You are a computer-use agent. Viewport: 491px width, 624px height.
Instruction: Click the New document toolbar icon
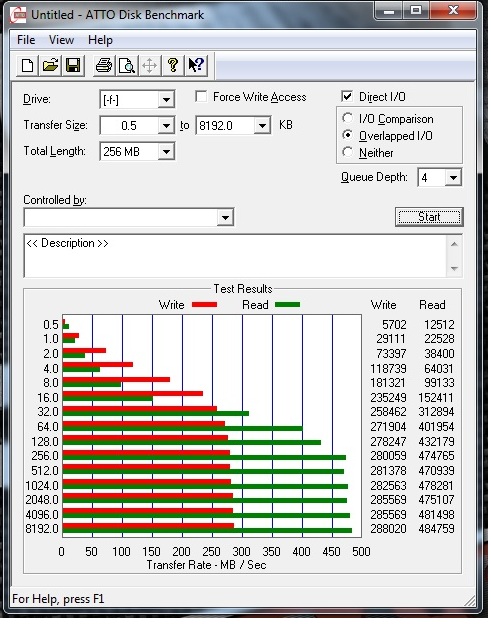27,65
